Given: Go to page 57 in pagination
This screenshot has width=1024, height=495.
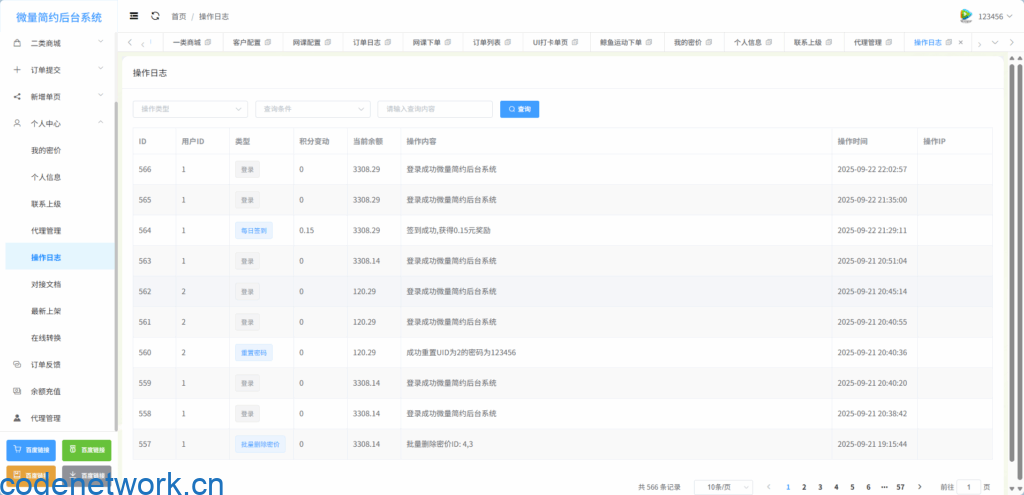Looking at the screenshot, I should pos(900,486).
